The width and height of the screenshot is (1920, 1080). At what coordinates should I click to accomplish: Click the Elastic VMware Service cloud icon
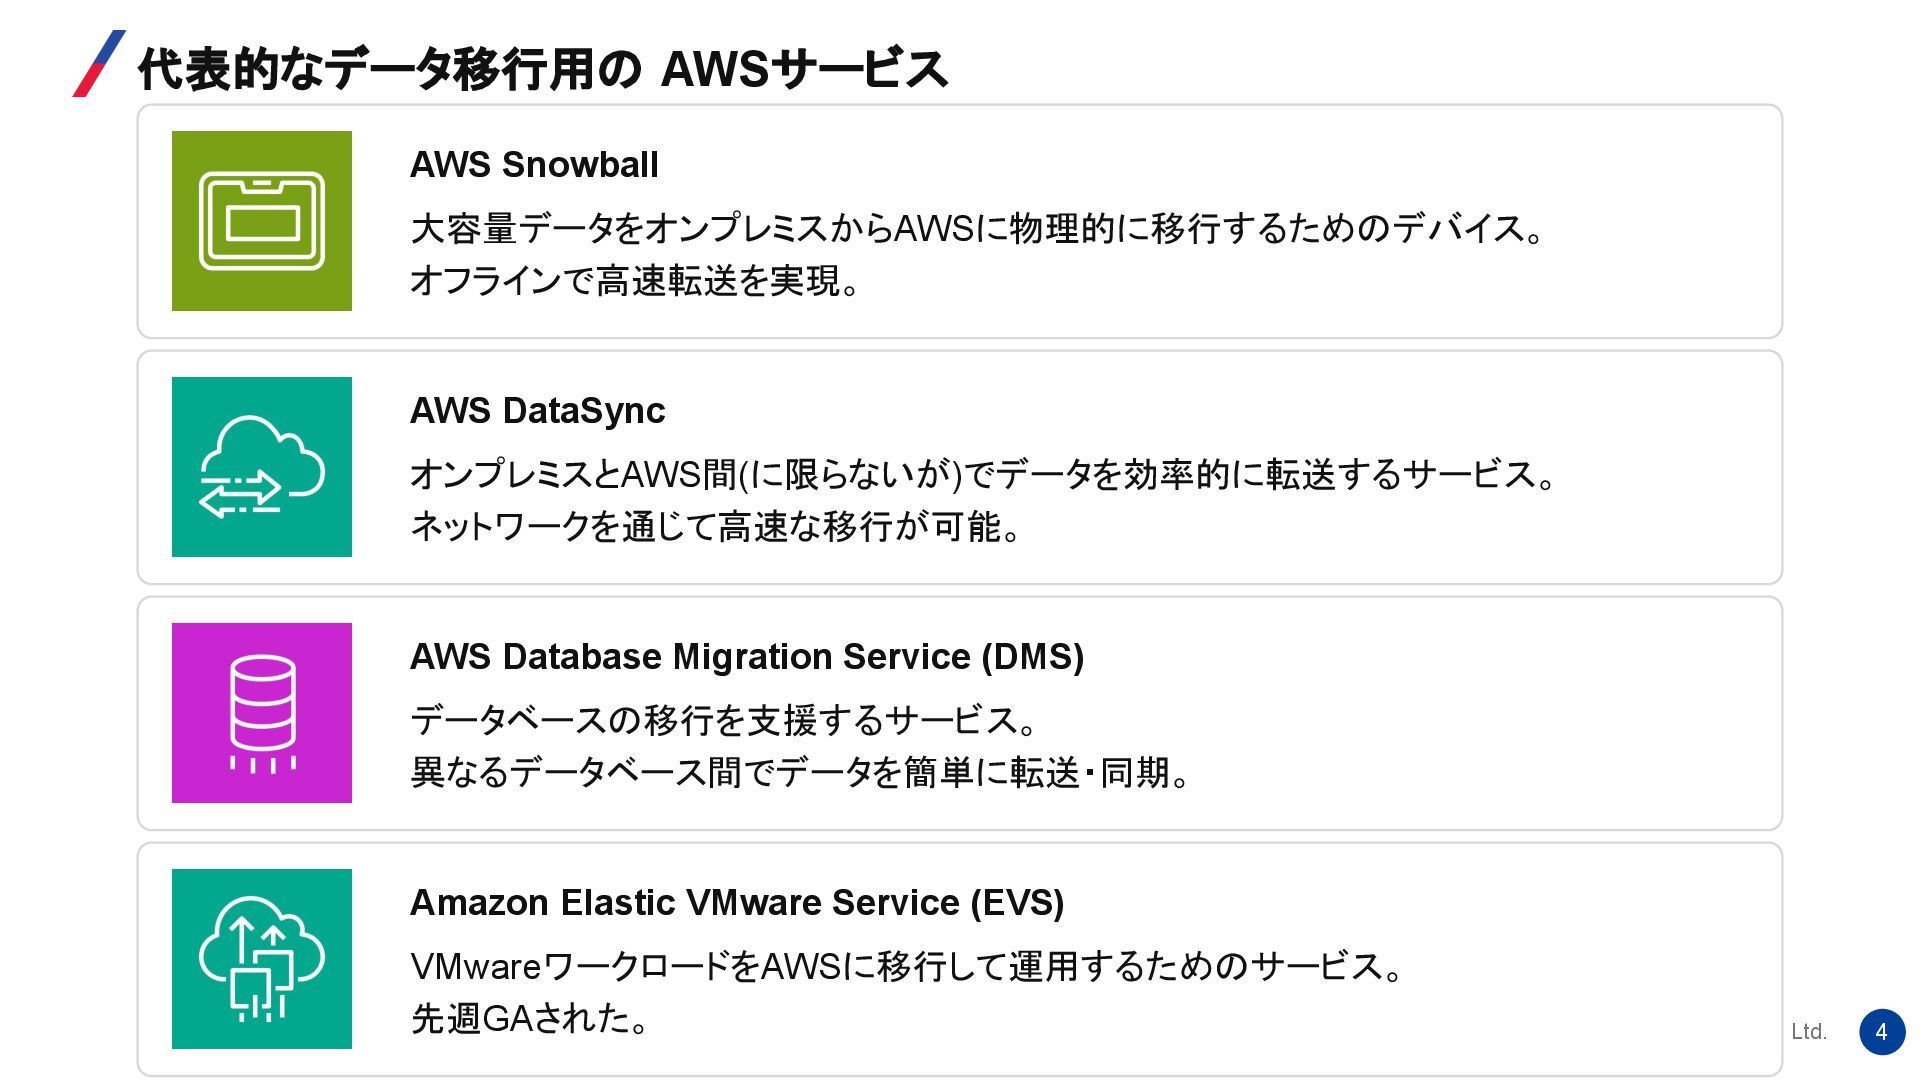click(x=262, y=959)
